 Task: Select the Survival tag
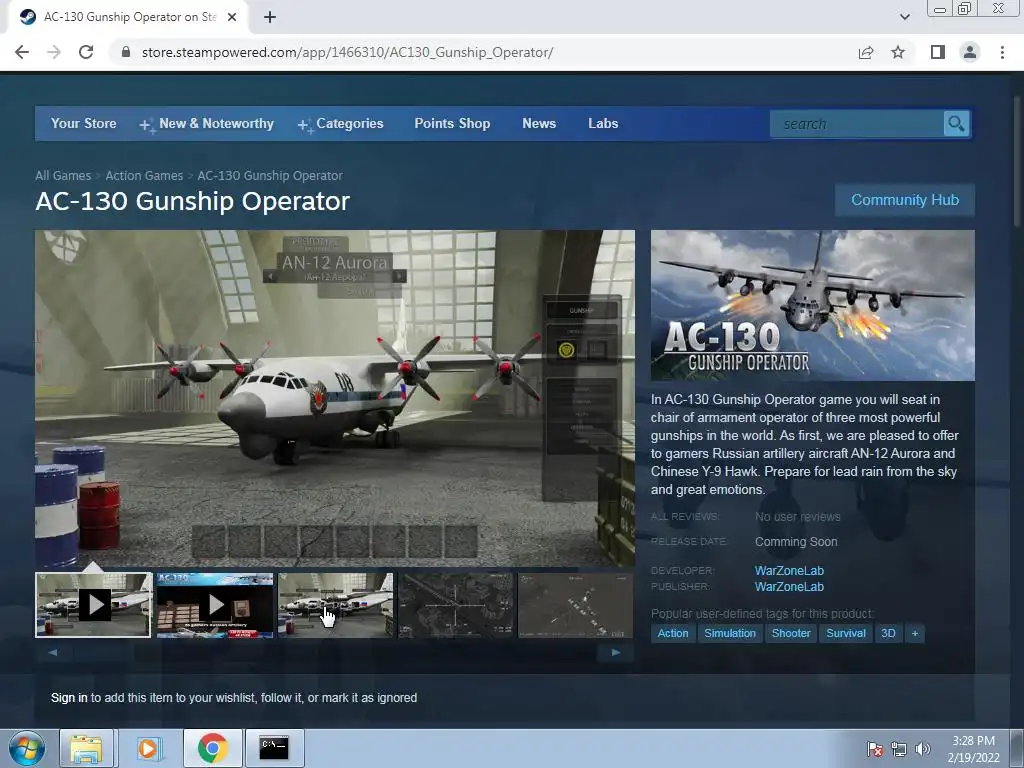click(x=846, y=633)
